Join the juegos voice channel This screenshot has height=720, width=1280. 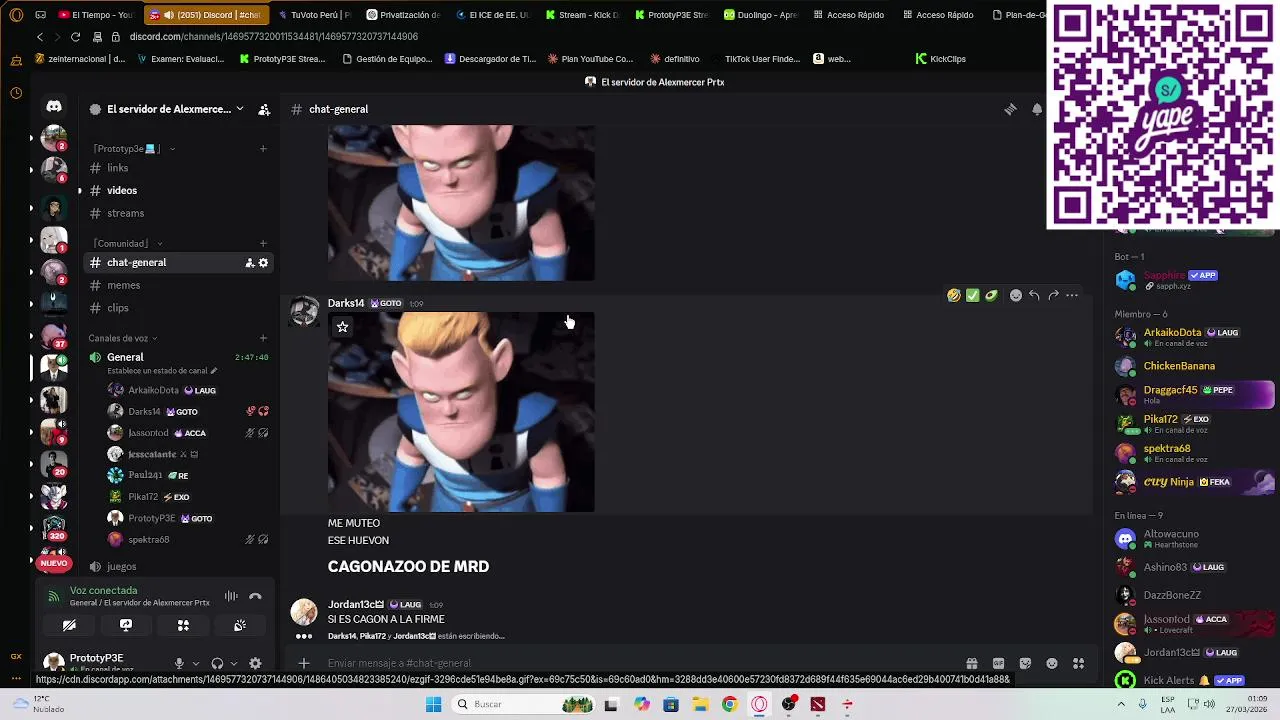178,566
